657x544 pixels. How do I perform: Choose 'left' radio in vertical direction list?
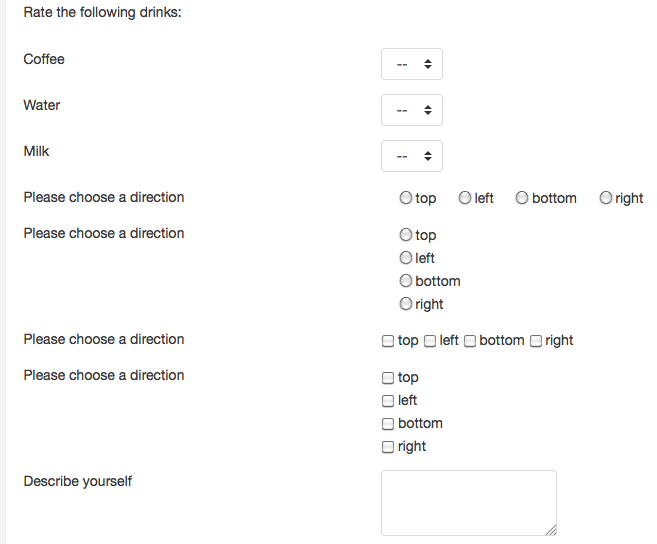click(x=405, y=258)
